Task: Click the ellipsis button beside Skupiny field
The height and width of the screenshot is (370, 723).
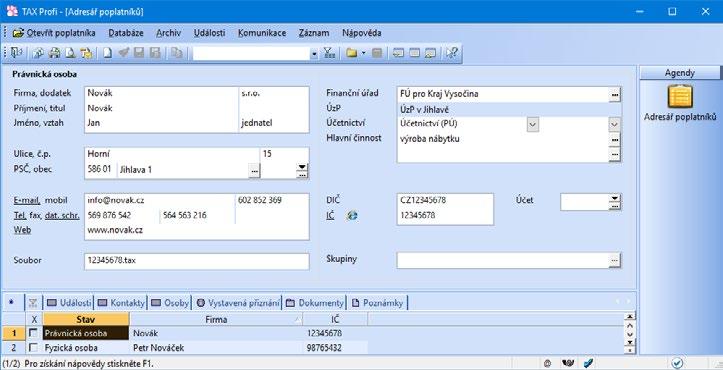Action: pyautogui.click(x=615, y=261)
